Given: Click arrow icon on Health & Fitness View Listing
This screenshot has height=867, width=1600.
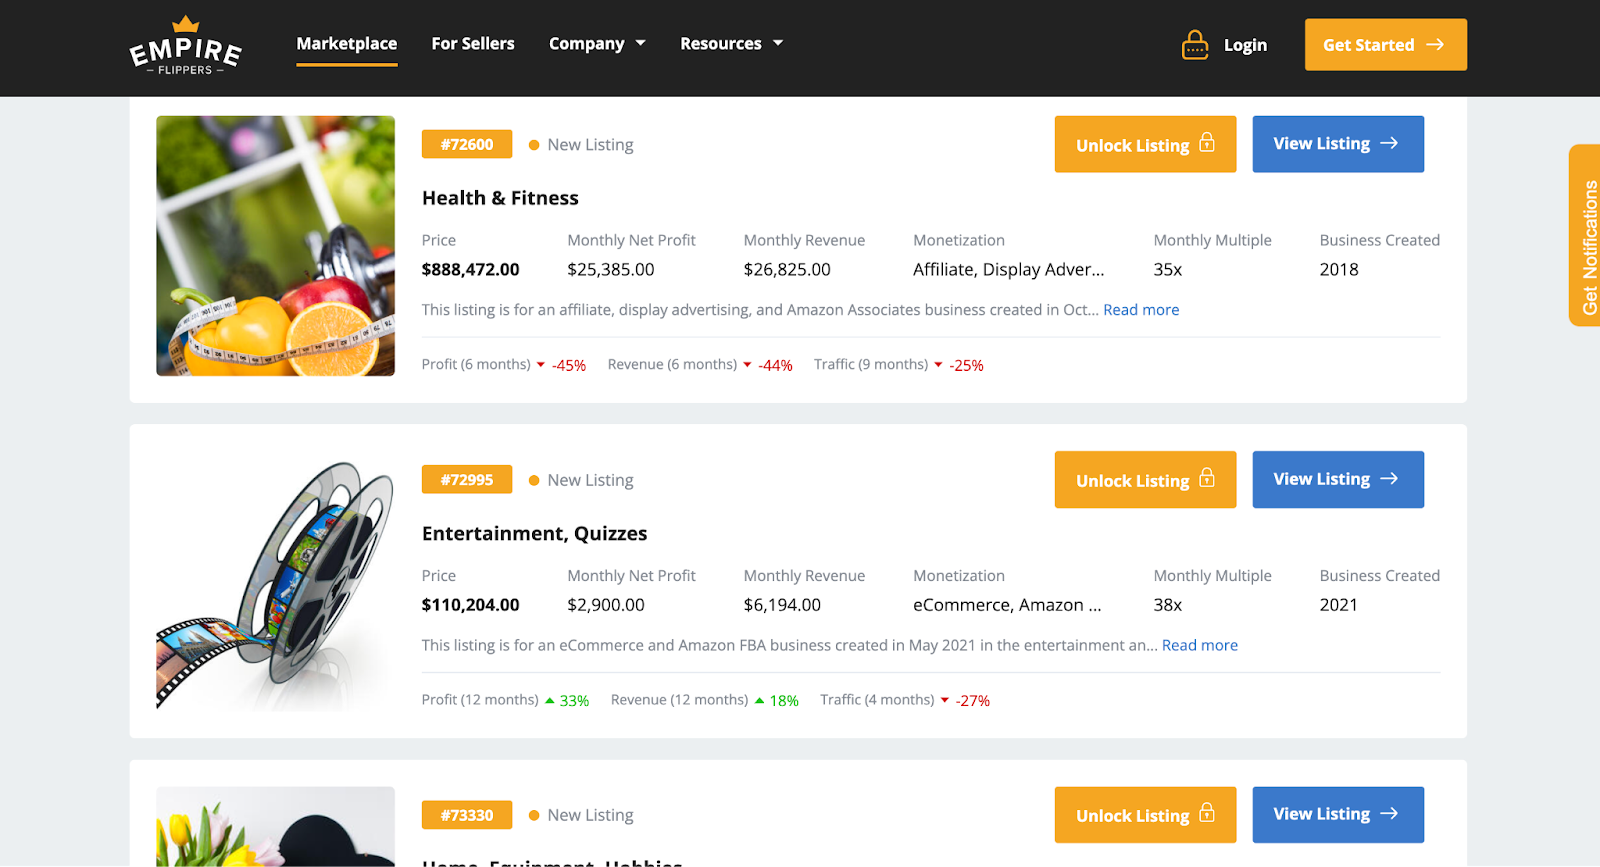Looking at the screenshot, I should (1389, 143).
